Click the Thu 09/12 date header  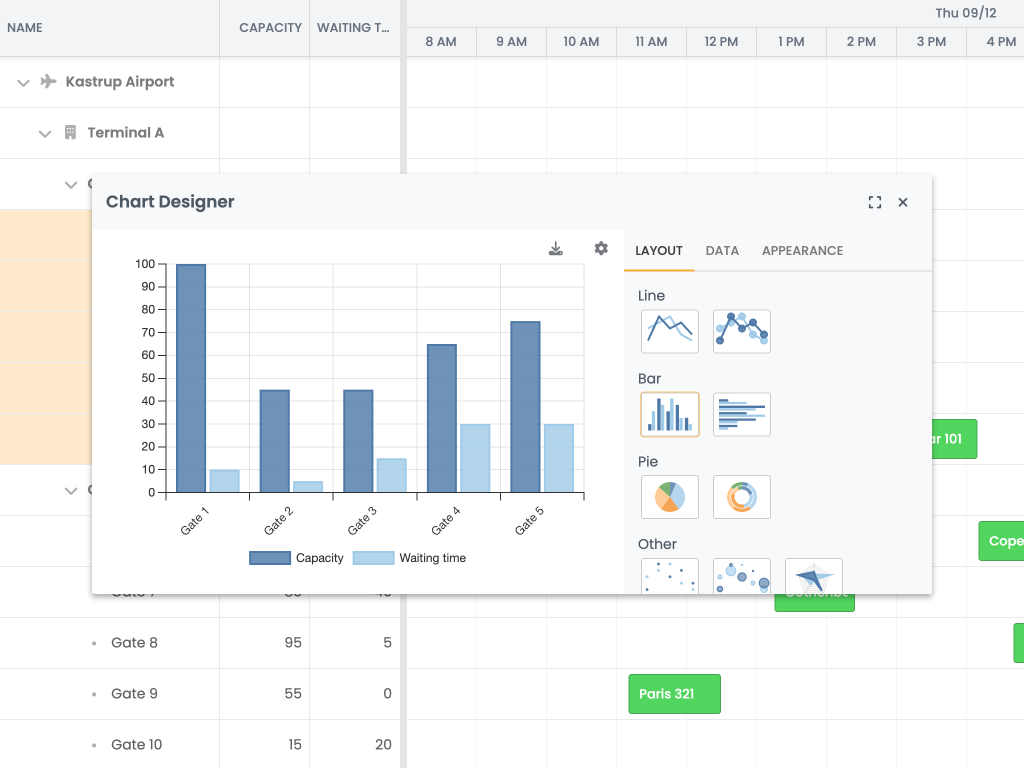tap(966, 13)
